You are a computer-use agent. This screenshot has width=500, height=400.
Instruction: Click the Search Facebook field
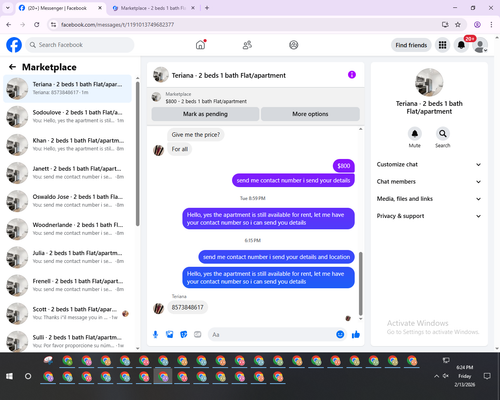(80, 45)
